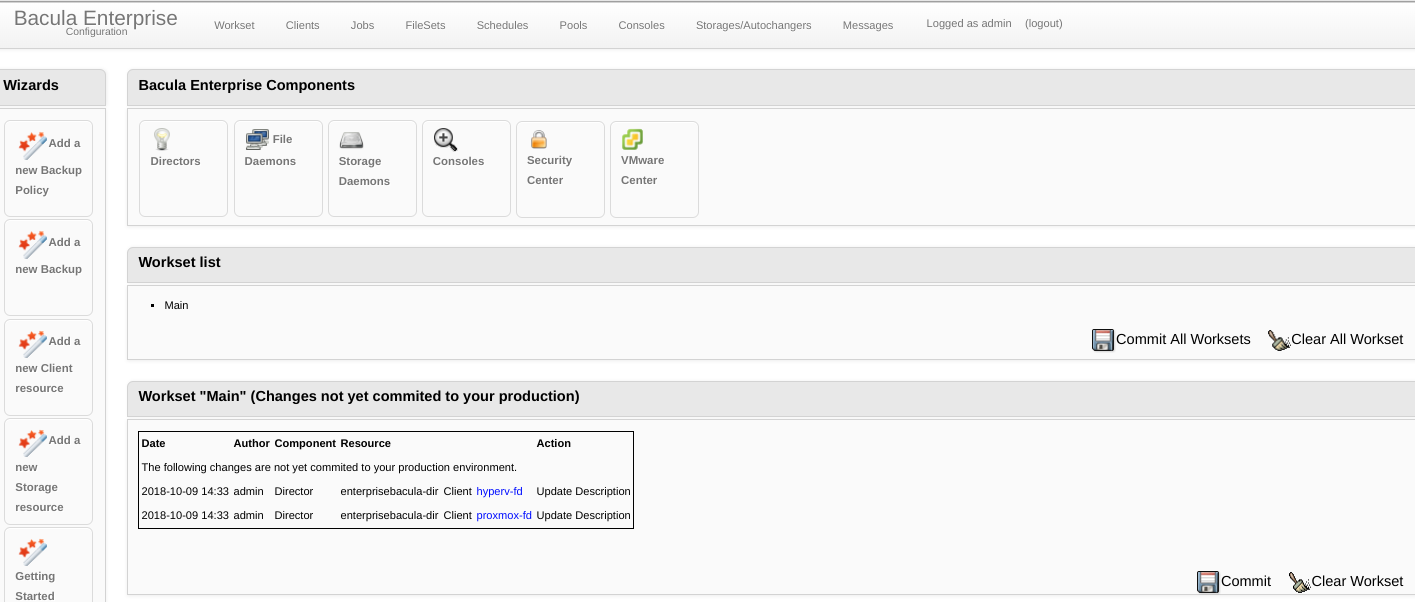Open the Storage Daemons drive icon
The height and width of the screenshot is (602, 1415).
(x=351, y=140)
